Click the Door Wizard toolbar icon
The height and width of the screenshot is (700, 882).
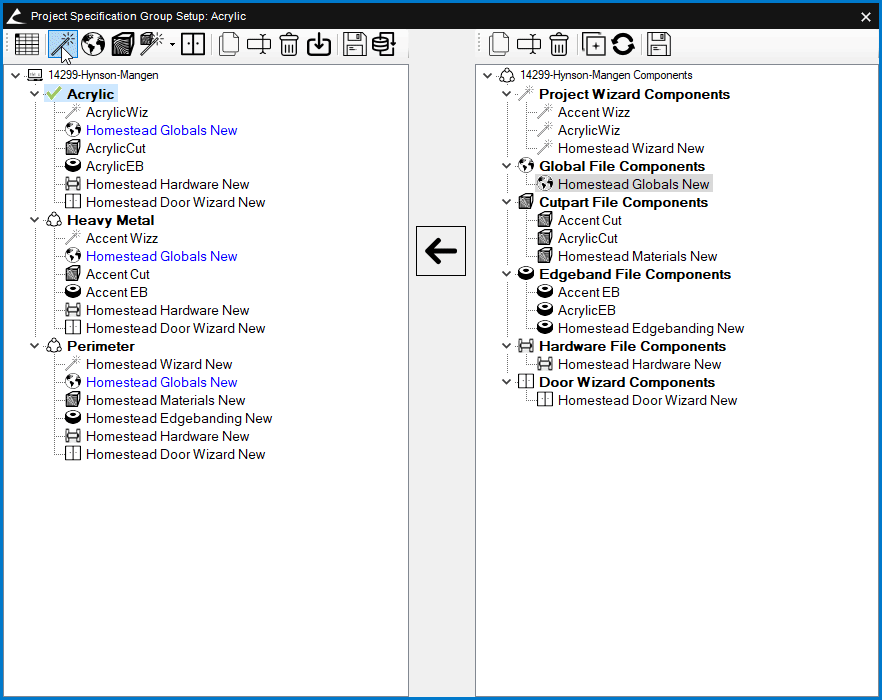(193, 44)
